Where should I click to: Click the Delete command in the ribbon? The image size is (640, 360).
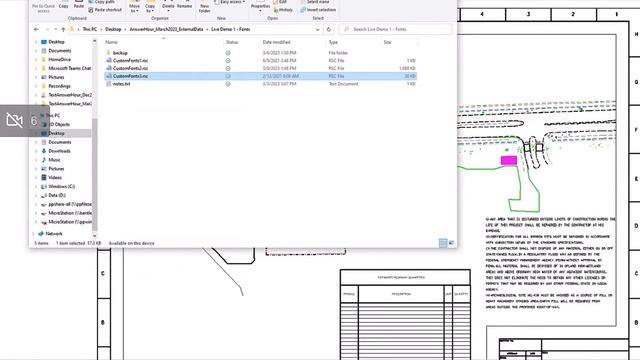(x=168, y=6)
